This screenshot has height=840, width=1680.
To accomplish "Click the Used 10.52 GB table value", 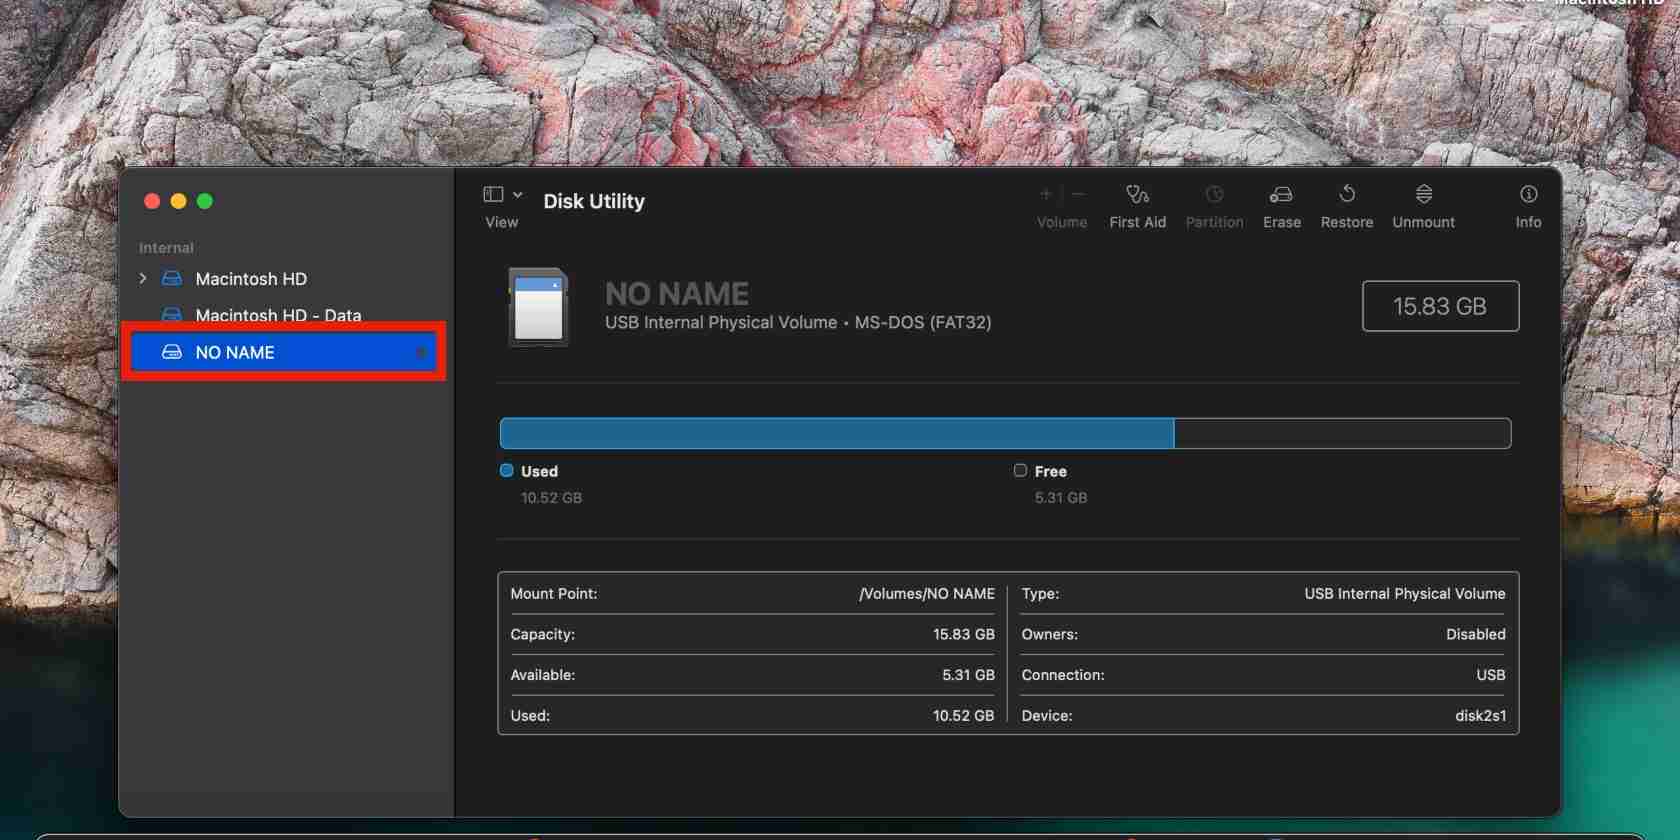I will [963, 716].
